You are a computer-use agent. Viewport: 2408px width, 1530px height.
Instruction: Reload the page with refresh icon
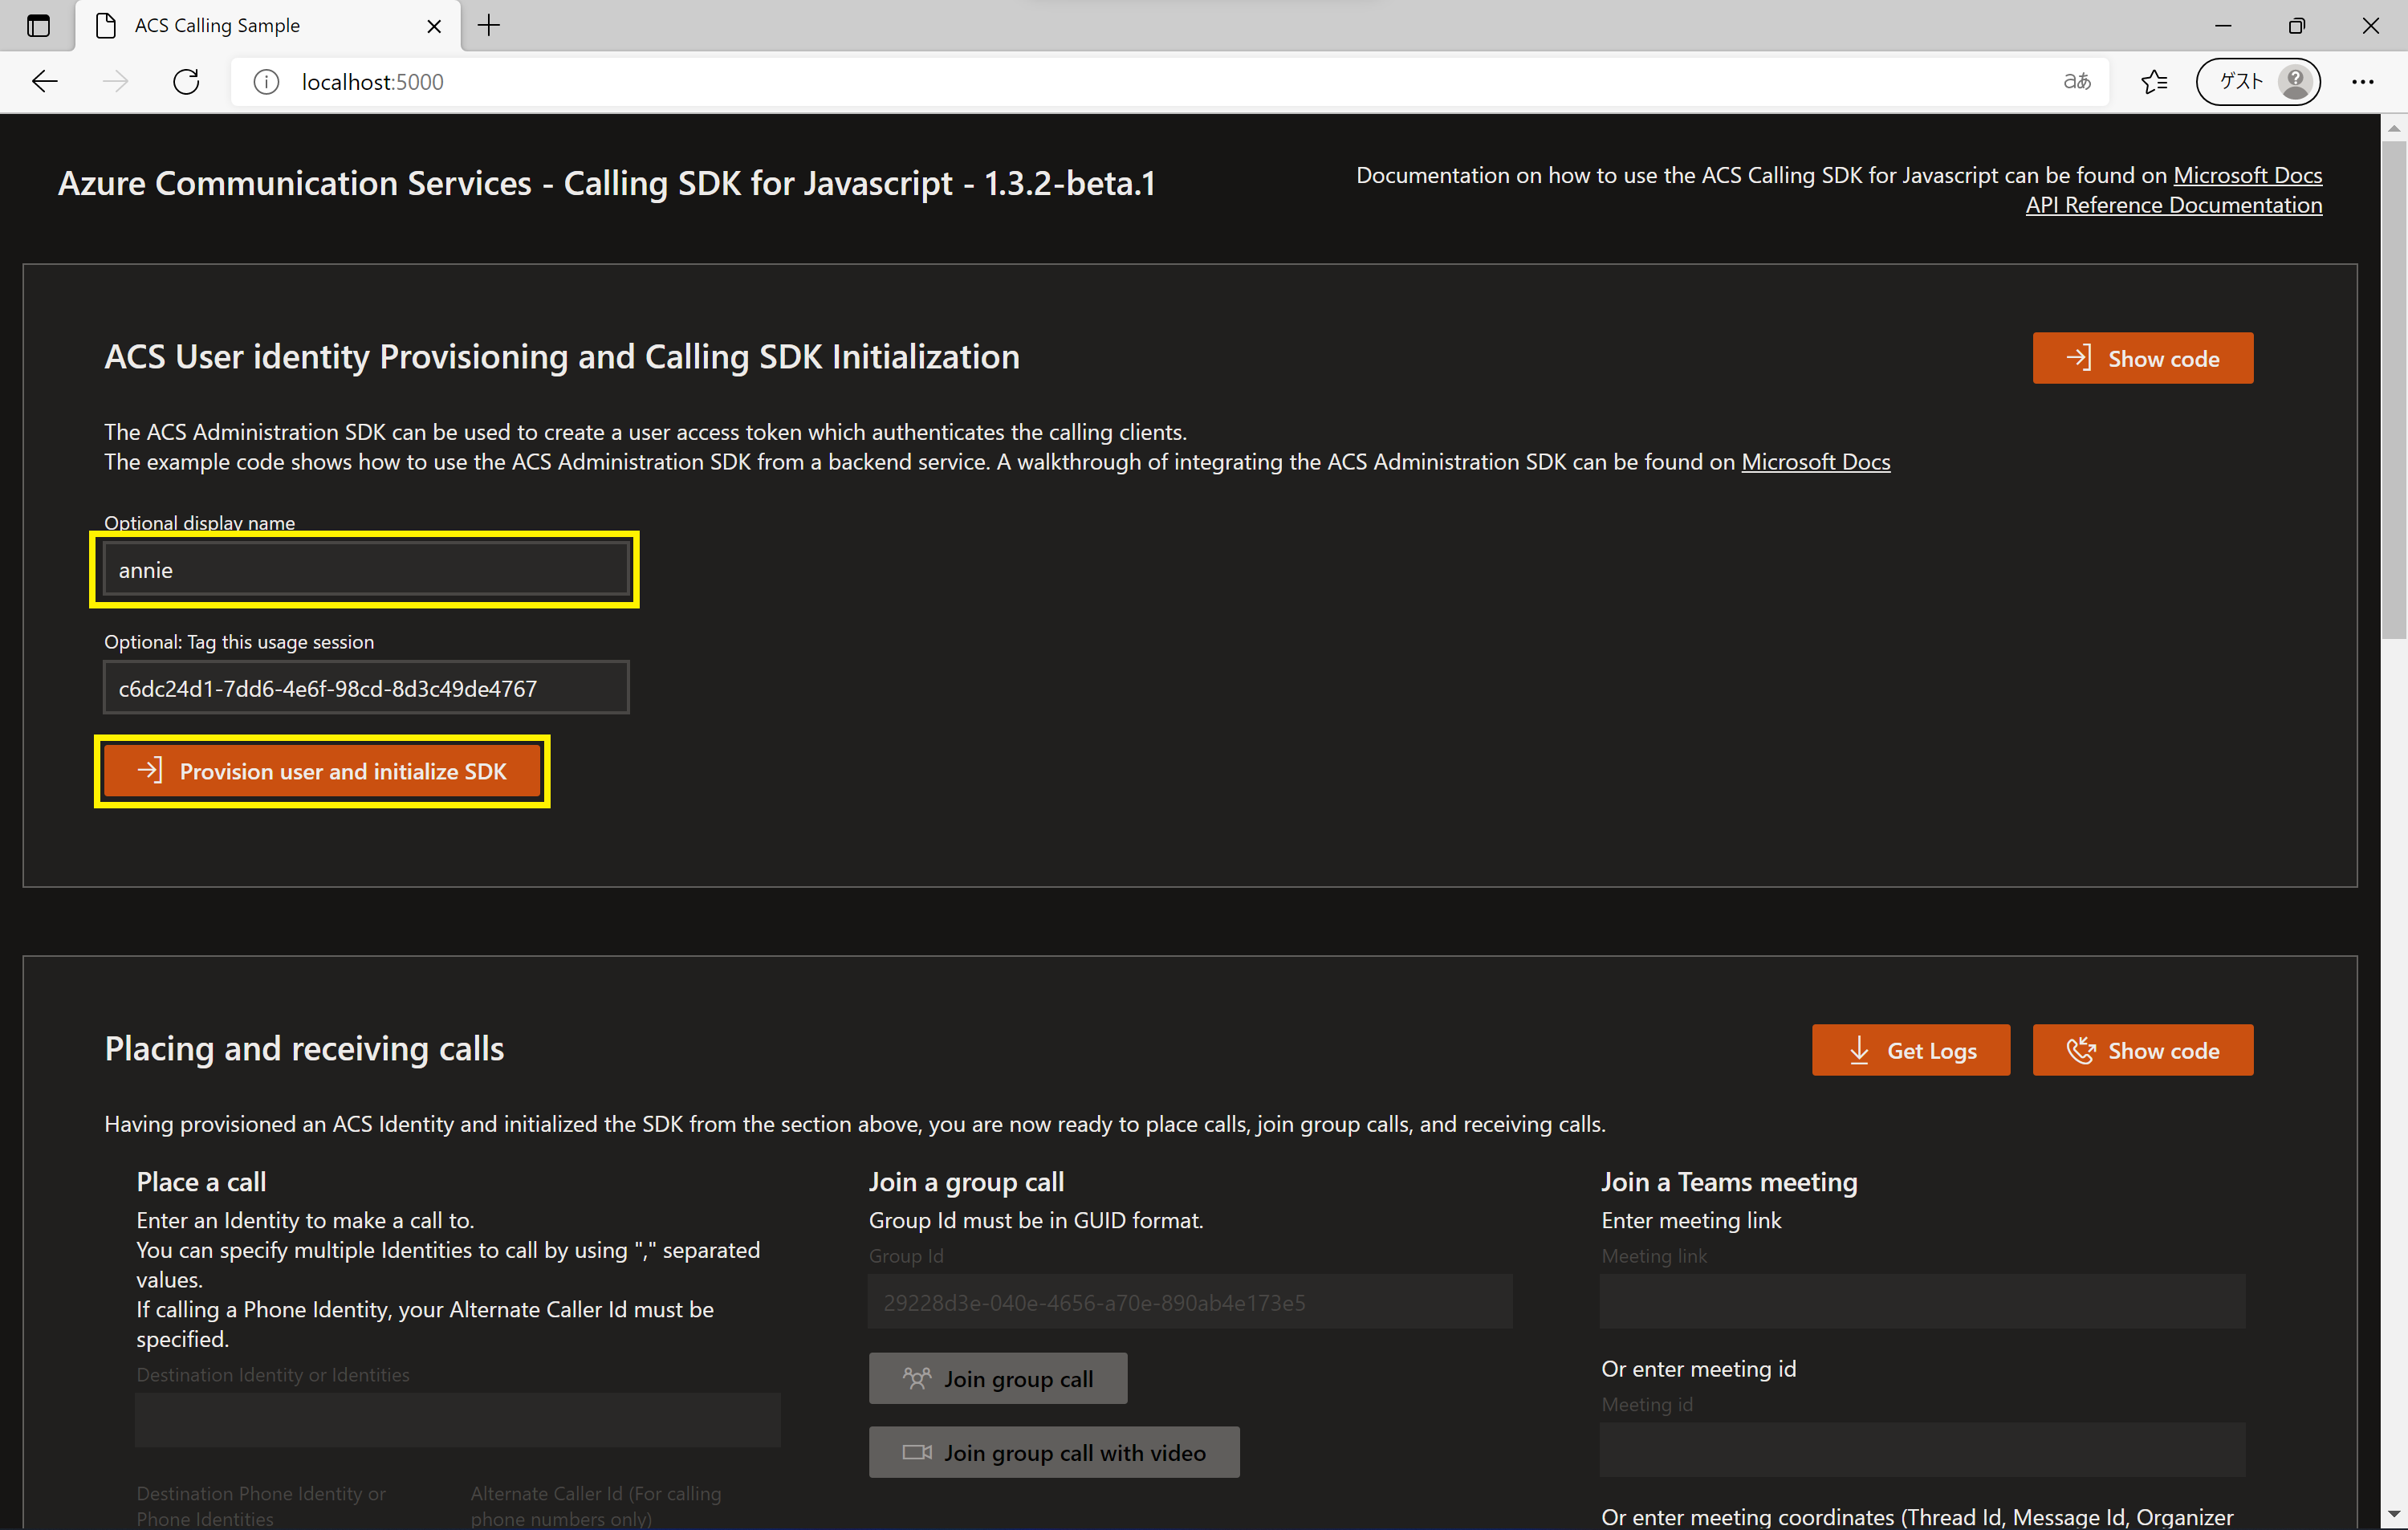tap(186, 82)
